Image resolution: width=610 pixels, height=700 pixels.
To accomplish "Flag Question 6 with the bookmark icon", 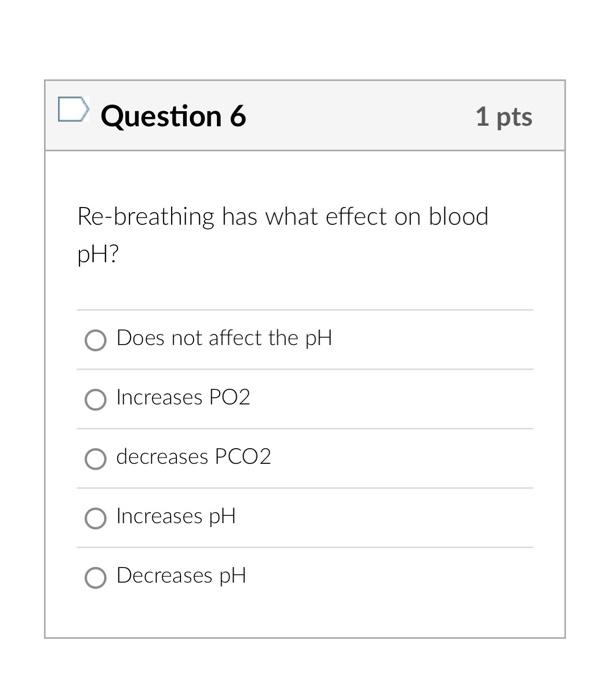I will (73, 109).
